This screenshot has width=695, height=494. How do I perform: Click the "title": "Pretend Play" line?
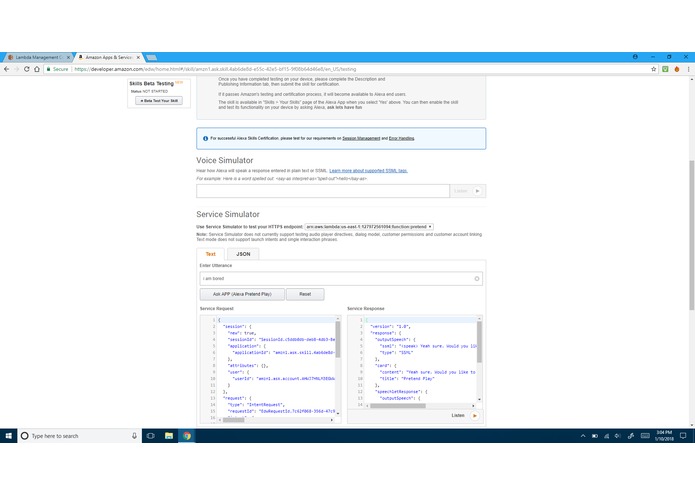(407, 379)
